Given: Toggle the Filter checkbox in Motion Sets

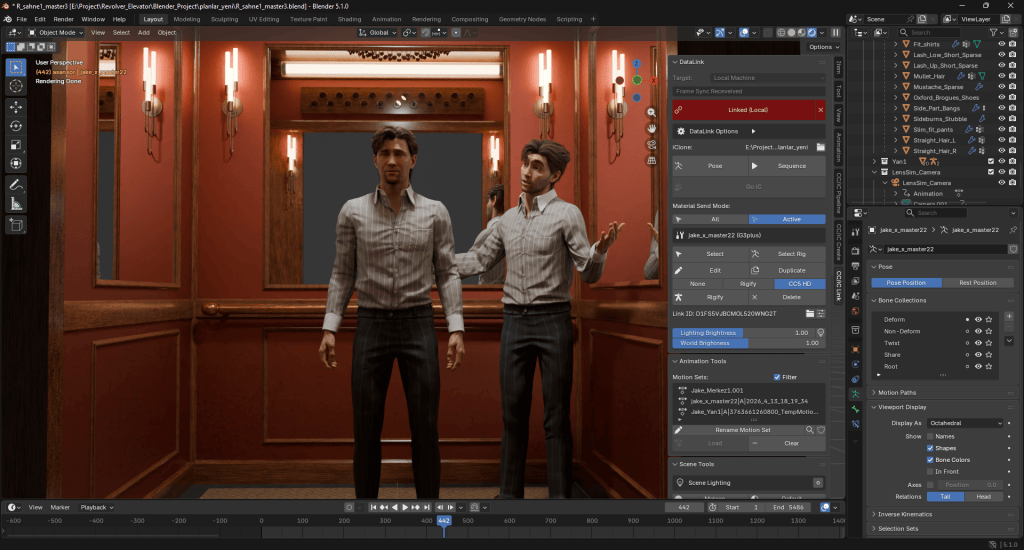Looking at the screenshot, I should pos(776,377).
